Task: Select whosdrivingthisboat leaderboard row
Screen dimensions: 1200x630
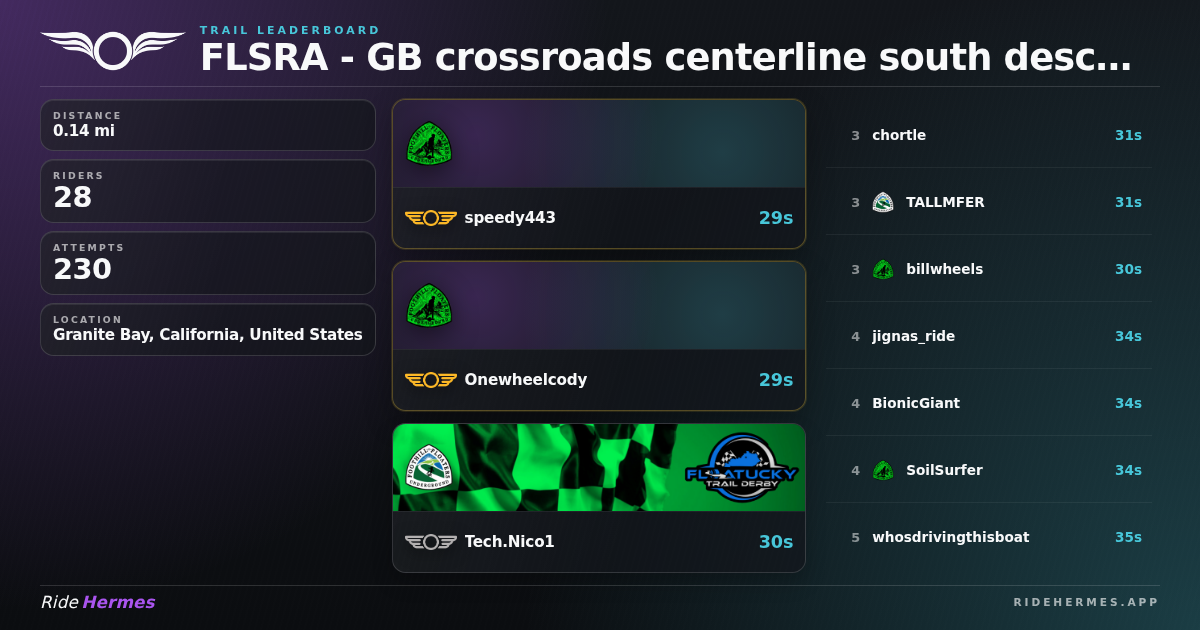Action: click(989, 537)
